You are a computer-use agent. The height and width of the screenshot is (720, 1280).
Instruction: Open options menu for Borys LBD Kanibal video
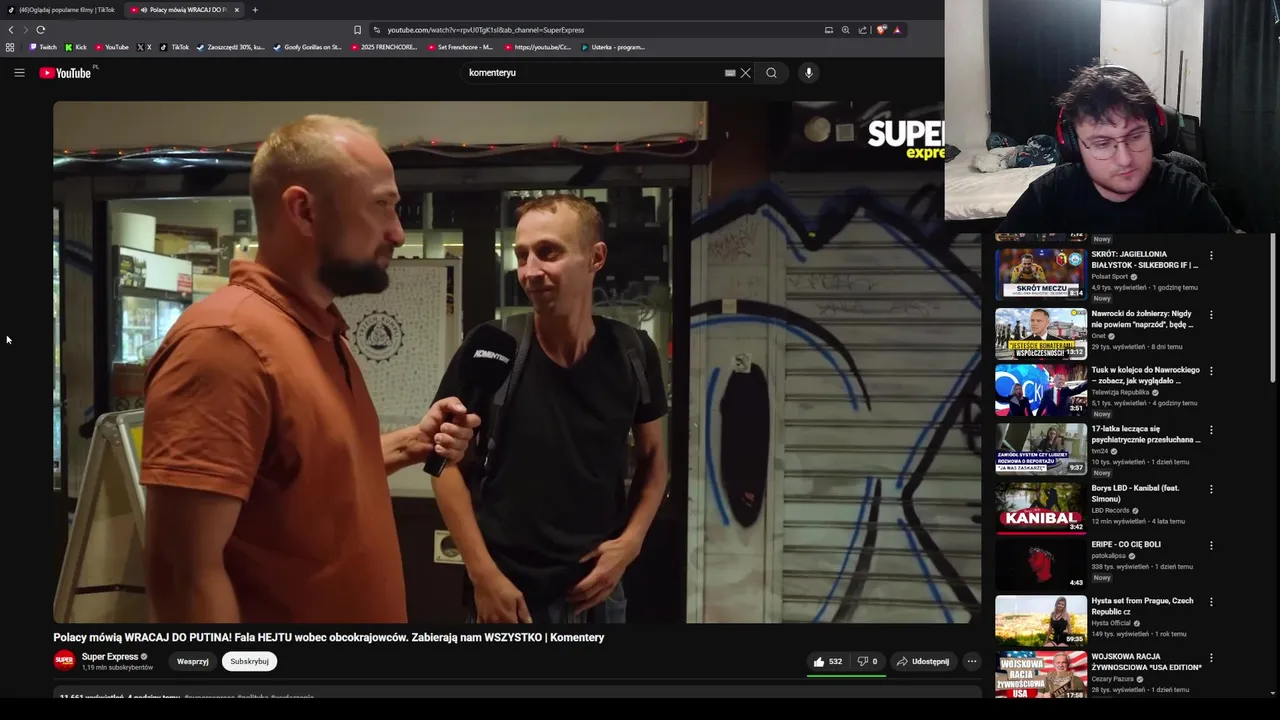pyautogui.click(x=1211, y=490)
